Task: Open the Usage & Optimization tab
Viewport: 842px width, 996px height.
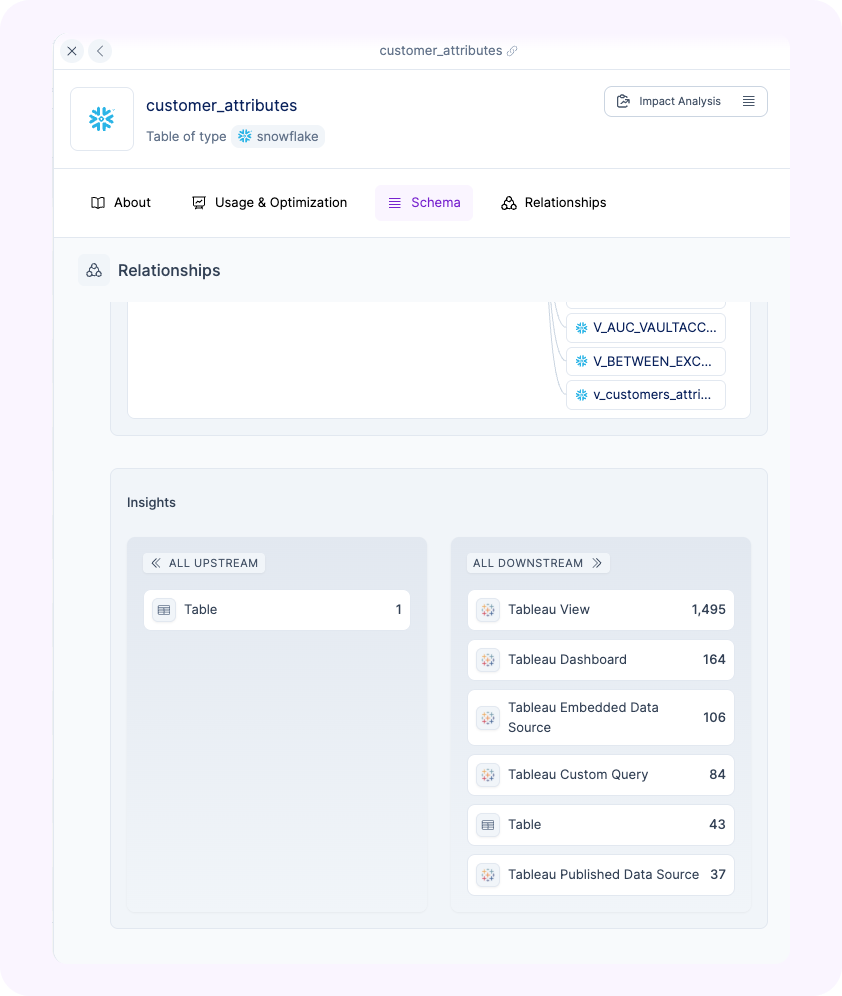Action: [269, 203]
